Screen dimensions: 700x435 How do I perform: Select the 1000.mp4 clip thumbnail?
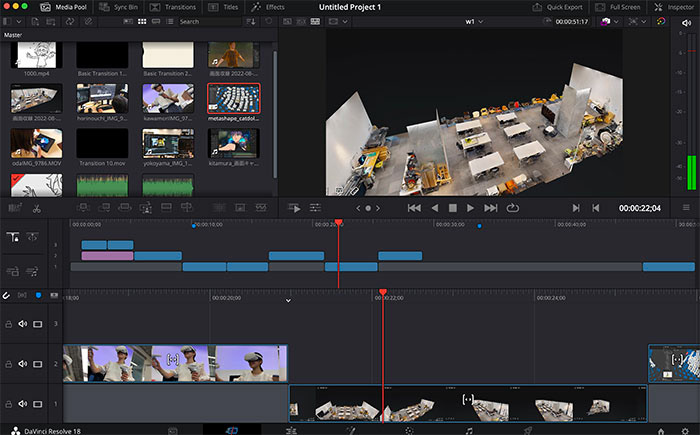tap(37, 55)
